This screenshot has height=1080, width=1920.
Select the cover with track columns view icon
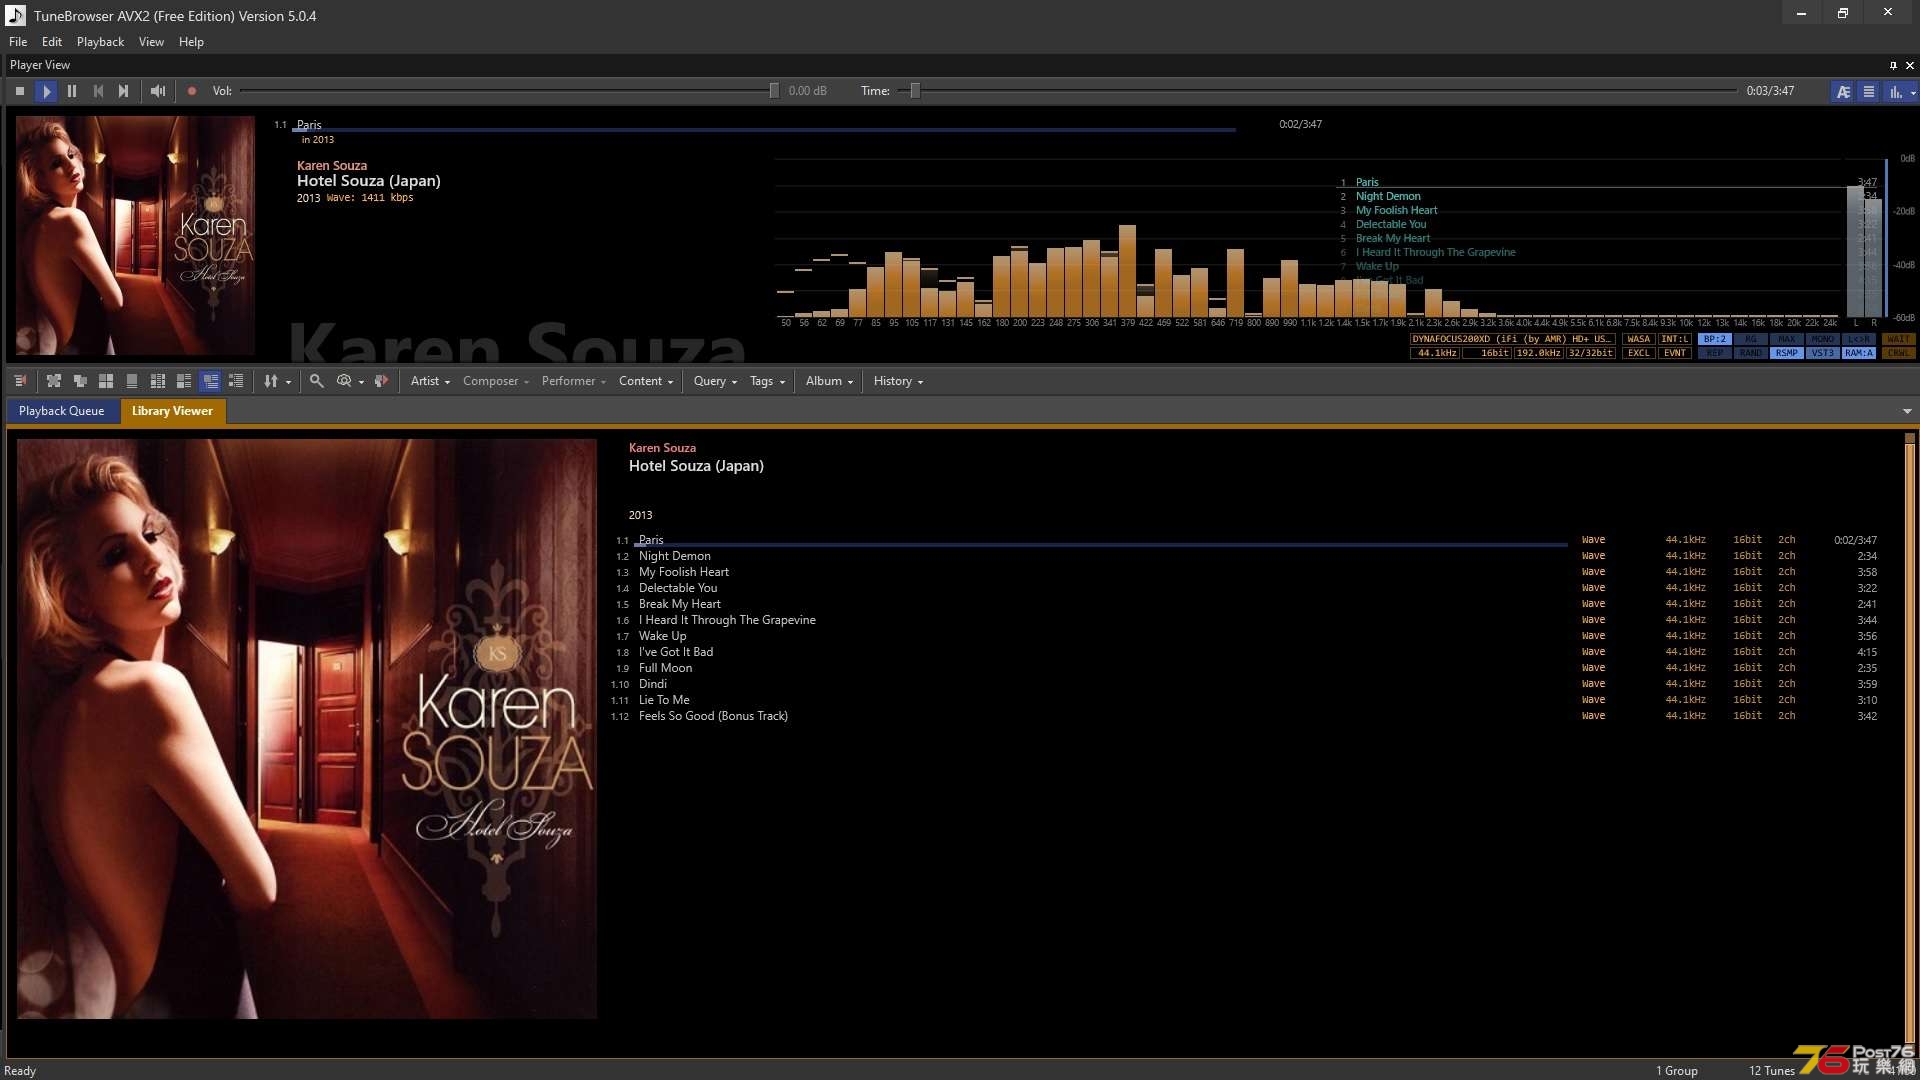pos(158,381)
